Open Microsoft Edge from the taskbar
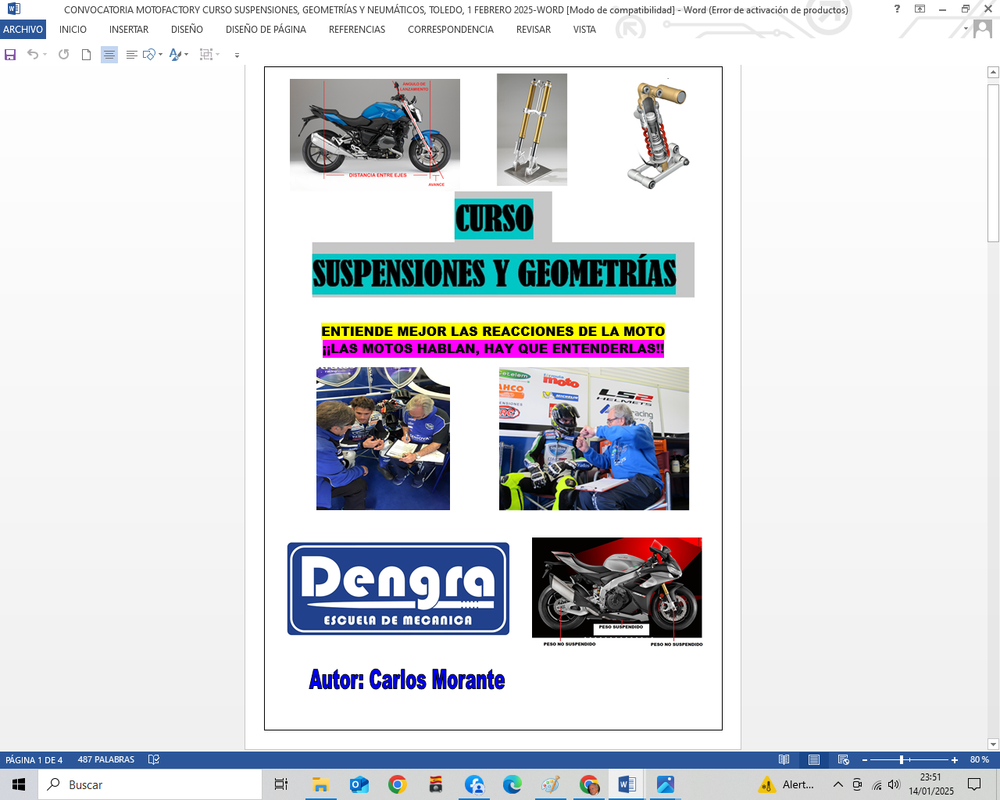Screen dimensions: 1000x800 512,785
